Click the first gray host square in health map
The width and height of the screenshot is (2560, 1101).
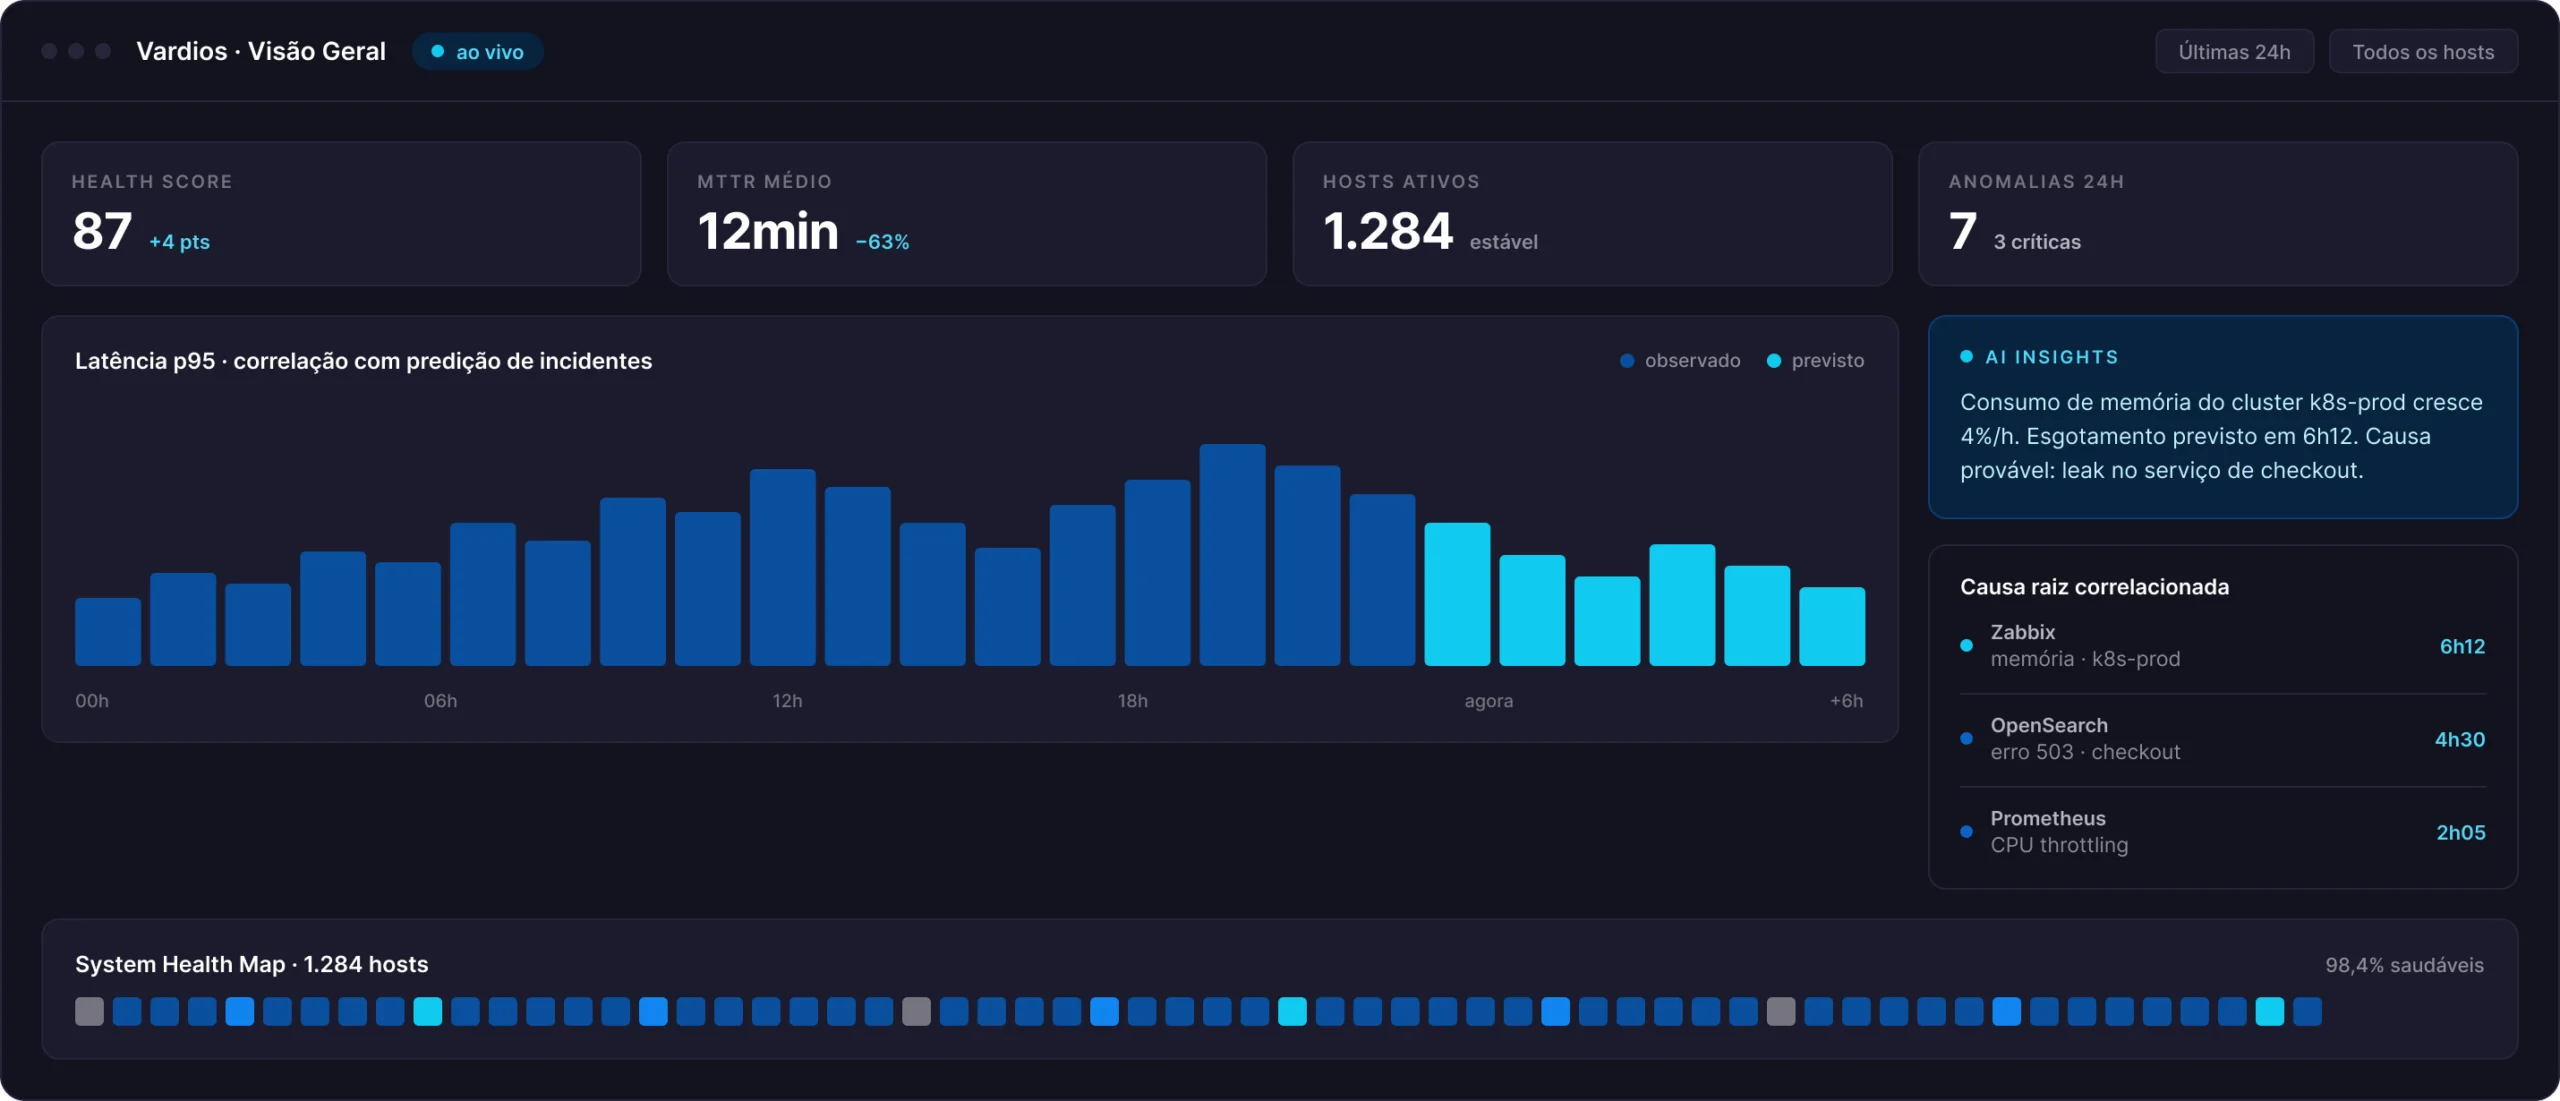click(89, 1011)
